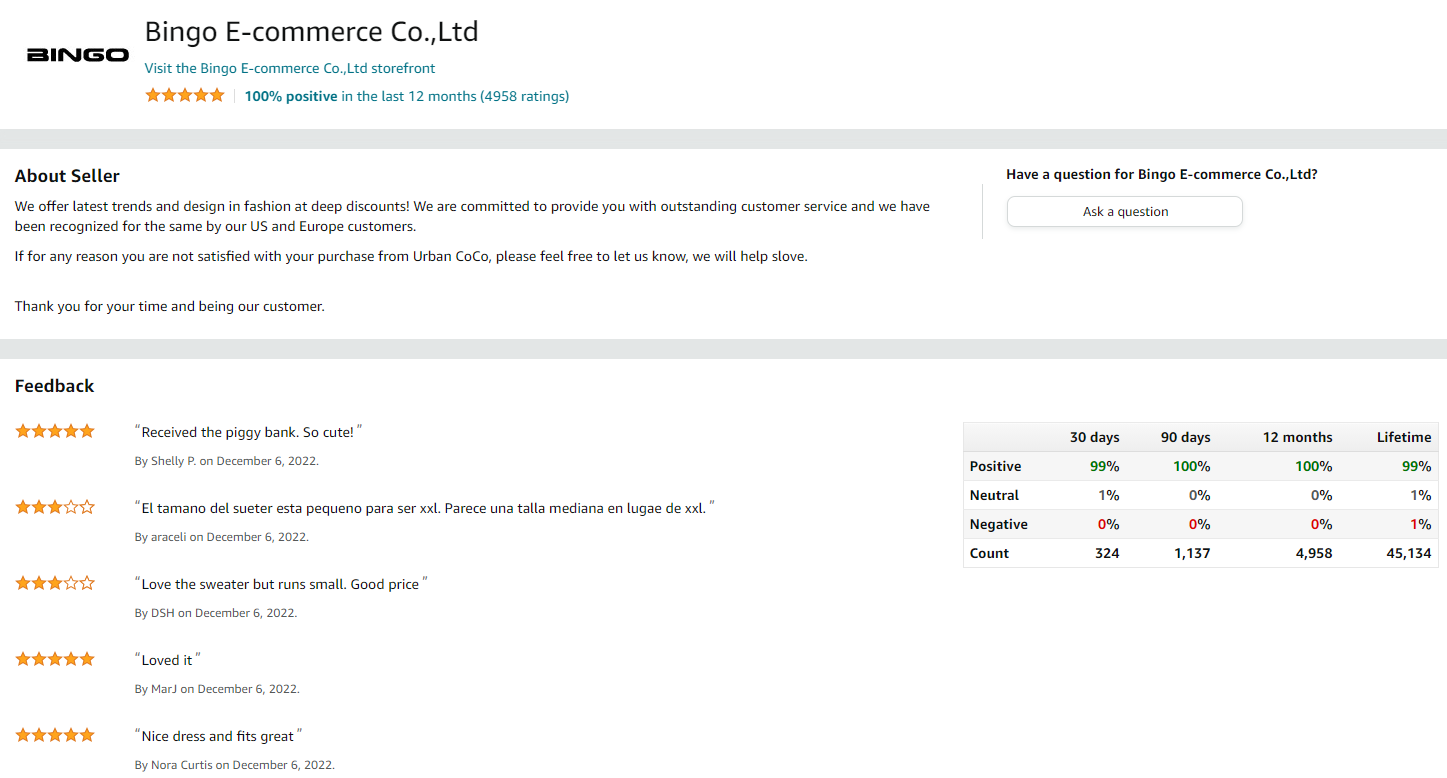Select the 90 days column header

click(1185, 437)
